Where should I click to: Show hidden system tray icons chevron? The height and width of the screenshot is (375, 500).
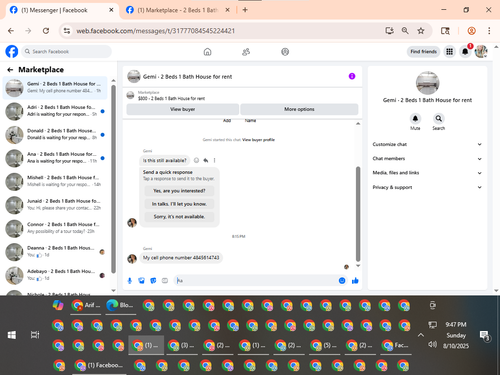[x=421, y=335]
